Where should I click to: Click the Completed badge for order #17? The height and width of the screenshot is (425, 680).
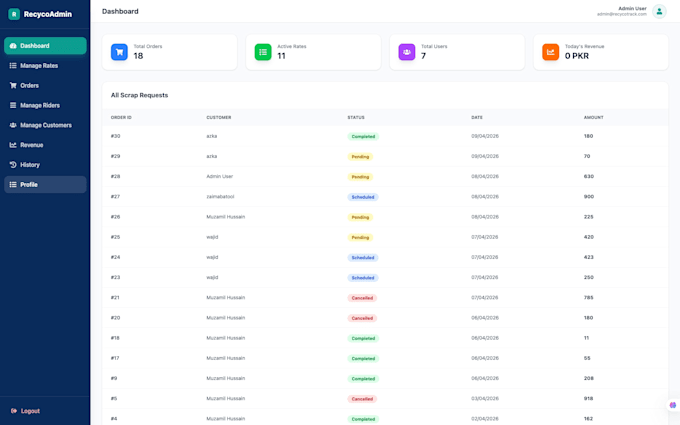pyautogui.click(x=363, y=358)
